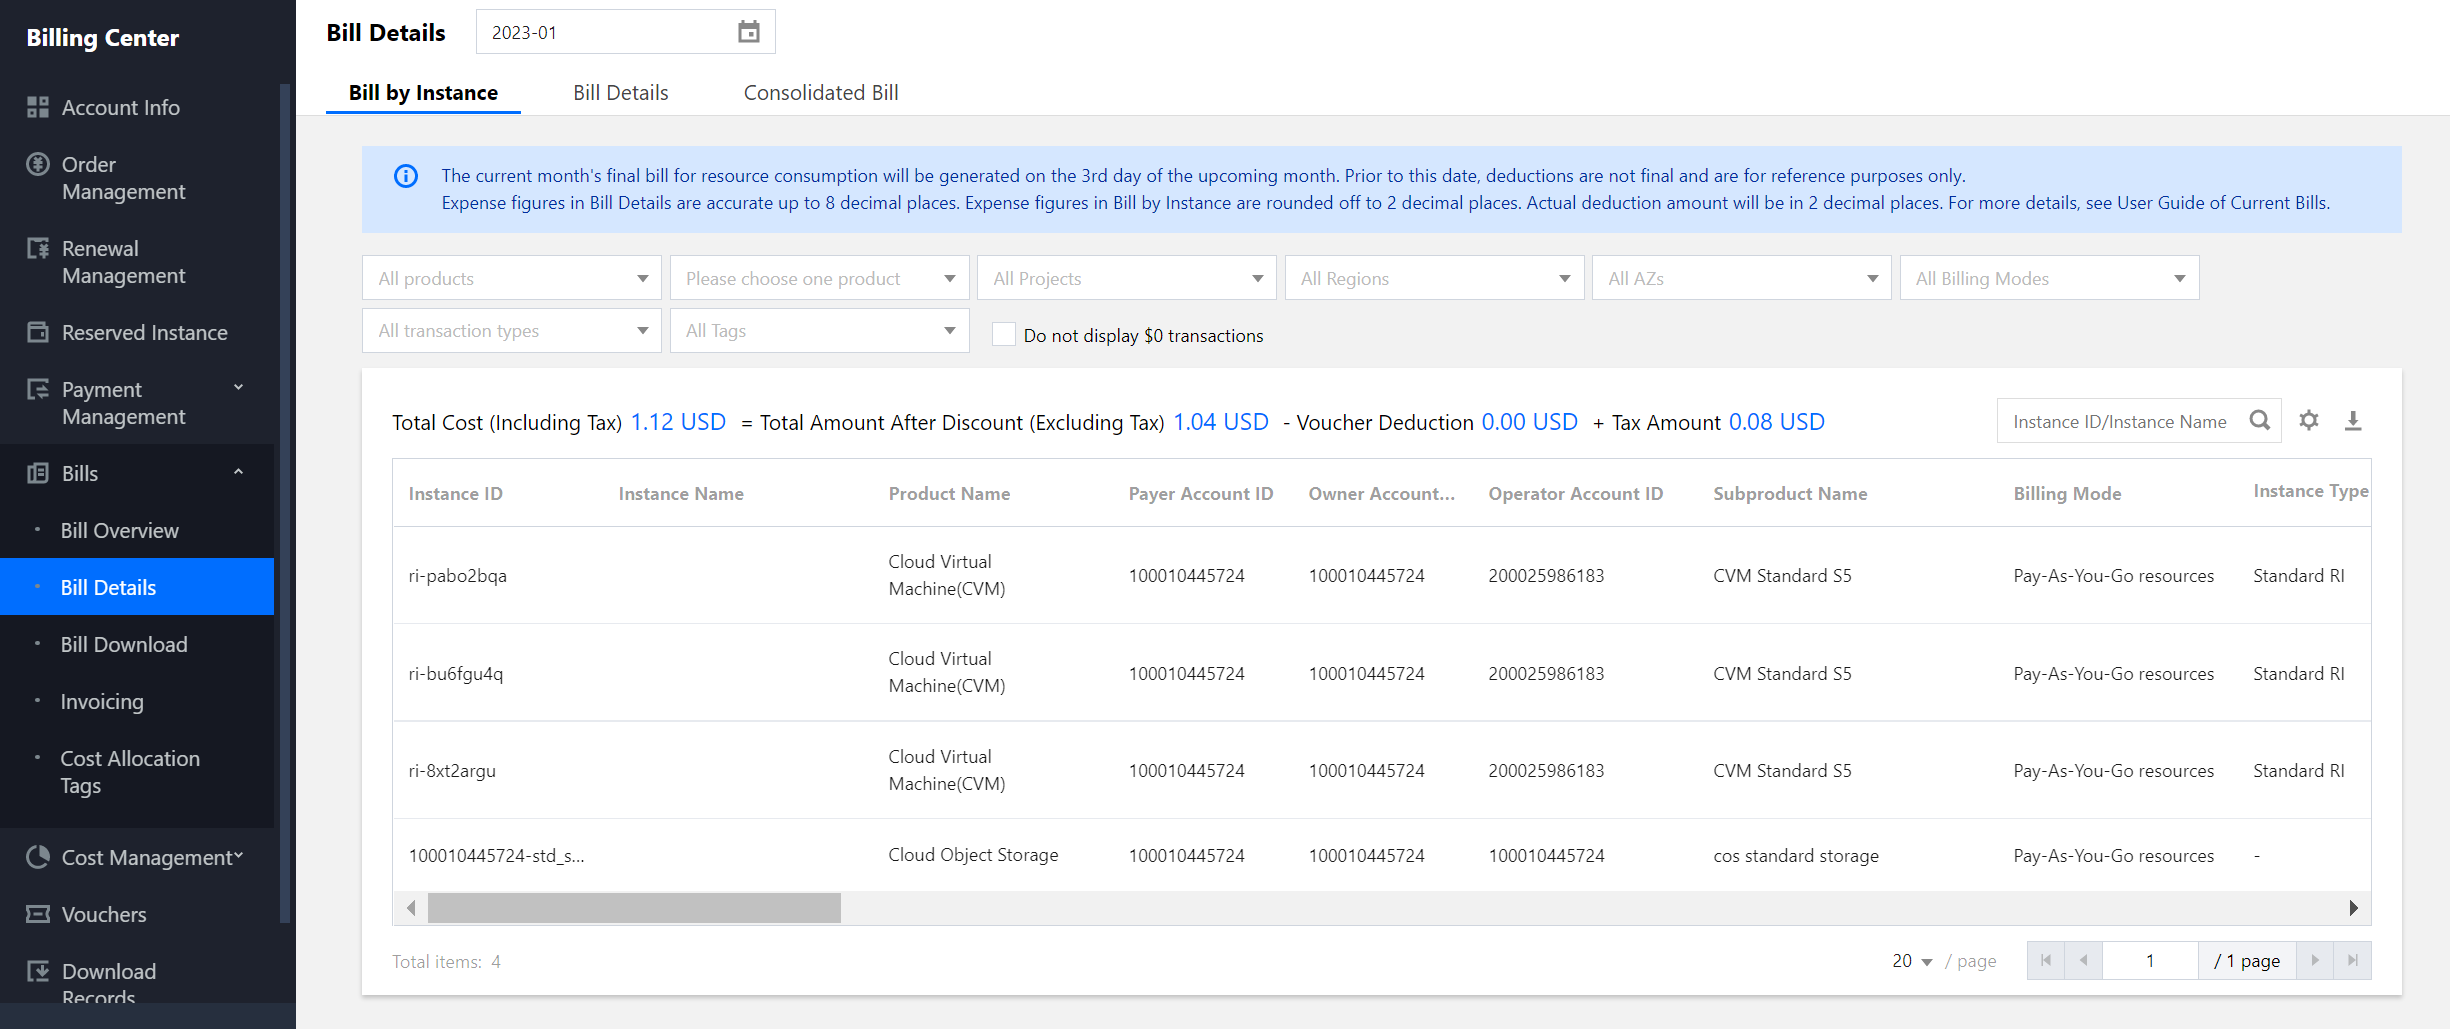Go to the last page arrow

click(x=2352, y=960)
